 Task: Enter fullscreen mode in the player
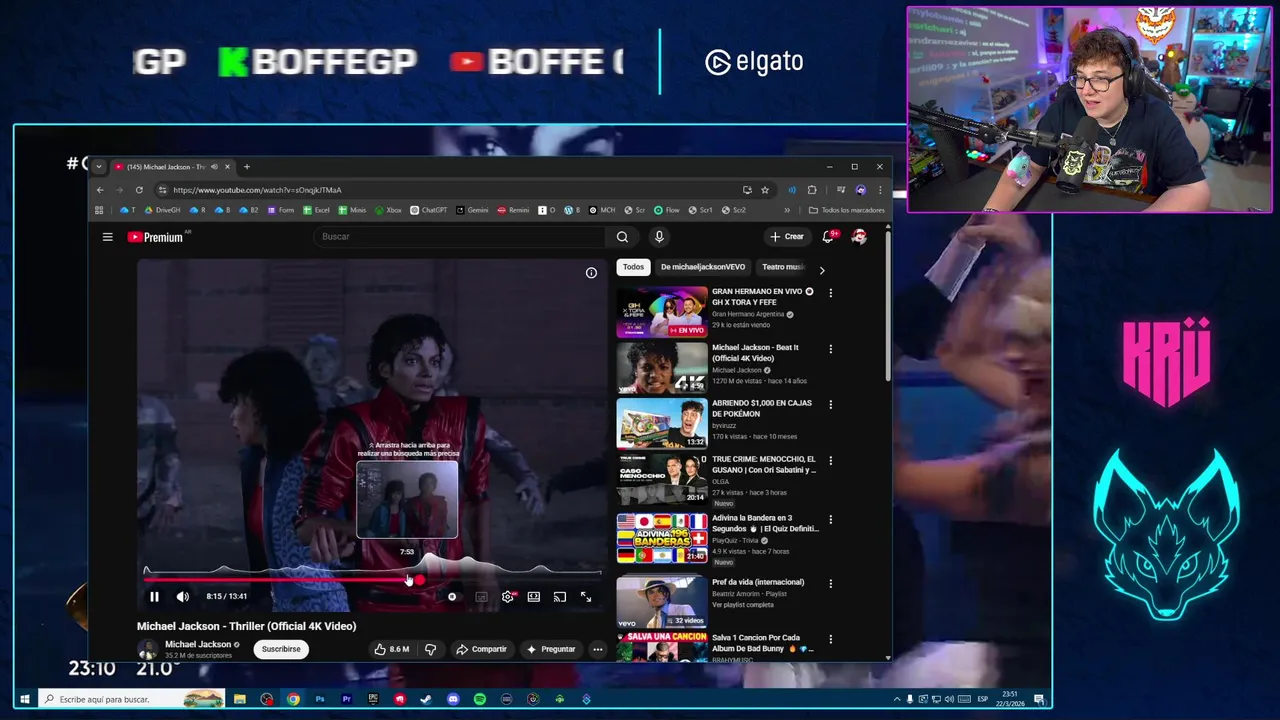coord(586,597)
